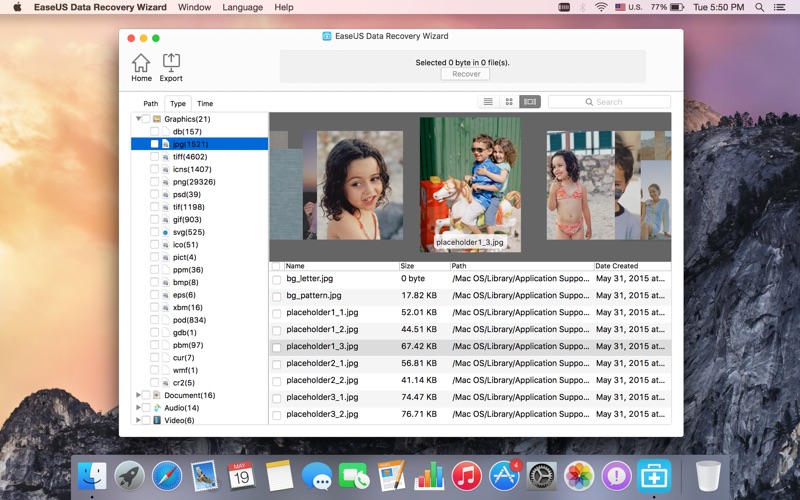The height and width of the screenshot is (500, 800).
Task: Expand the Audio(14) category
Action: 138,408
